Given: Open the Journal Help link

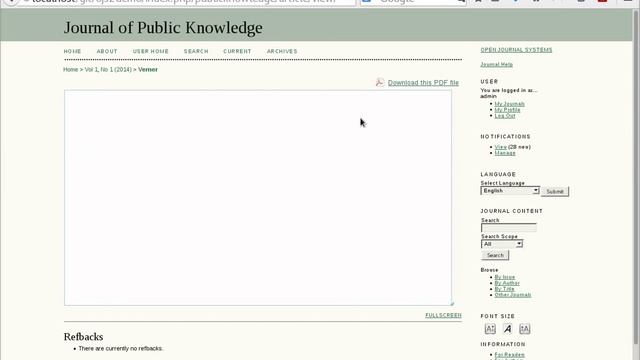Looking at the screenshot, I should tap(496, 64).
